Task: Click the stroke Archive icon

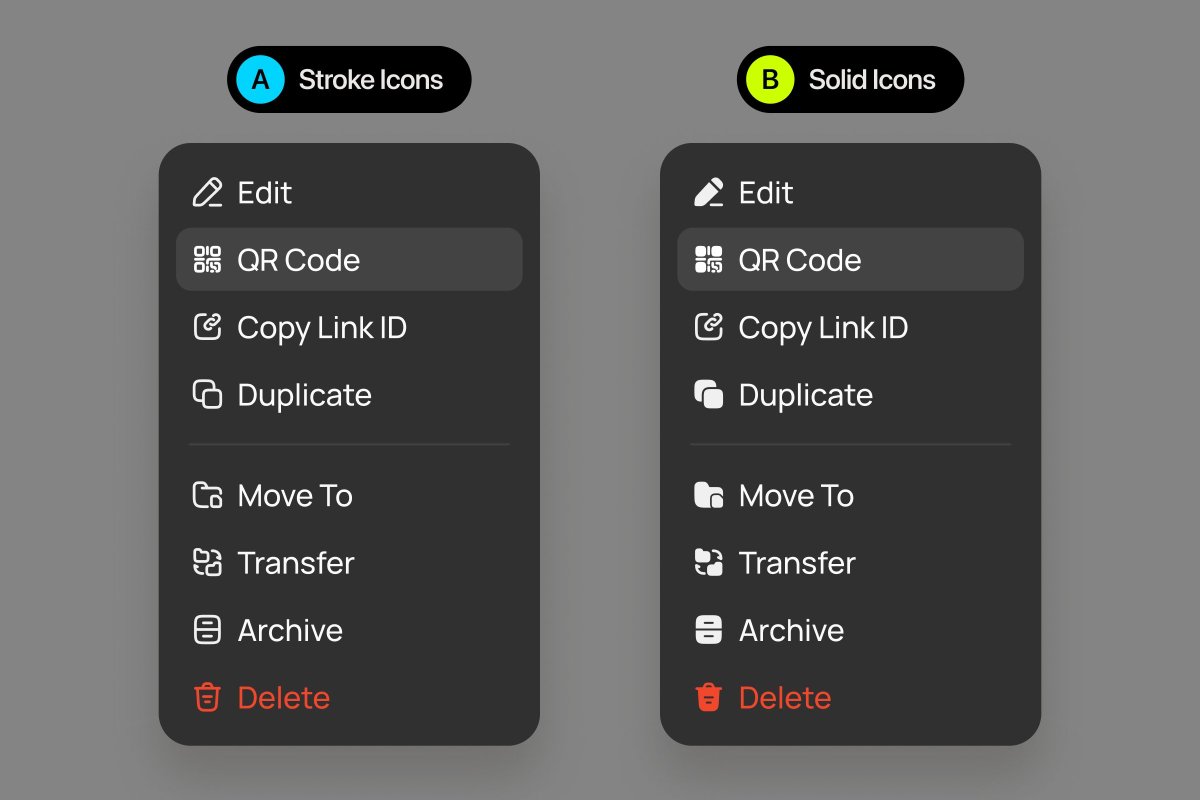Action: coord(207,630)
